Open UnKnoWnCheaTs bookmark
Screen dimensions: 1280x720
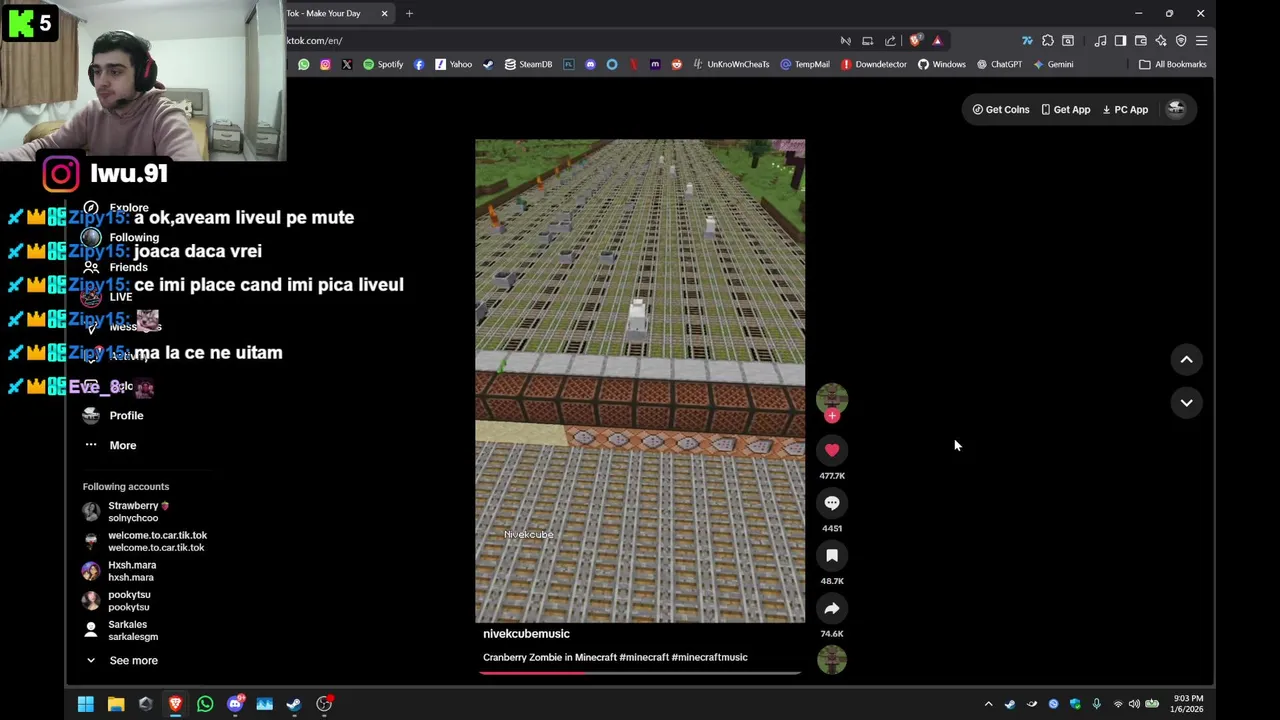tap(730, 64)
